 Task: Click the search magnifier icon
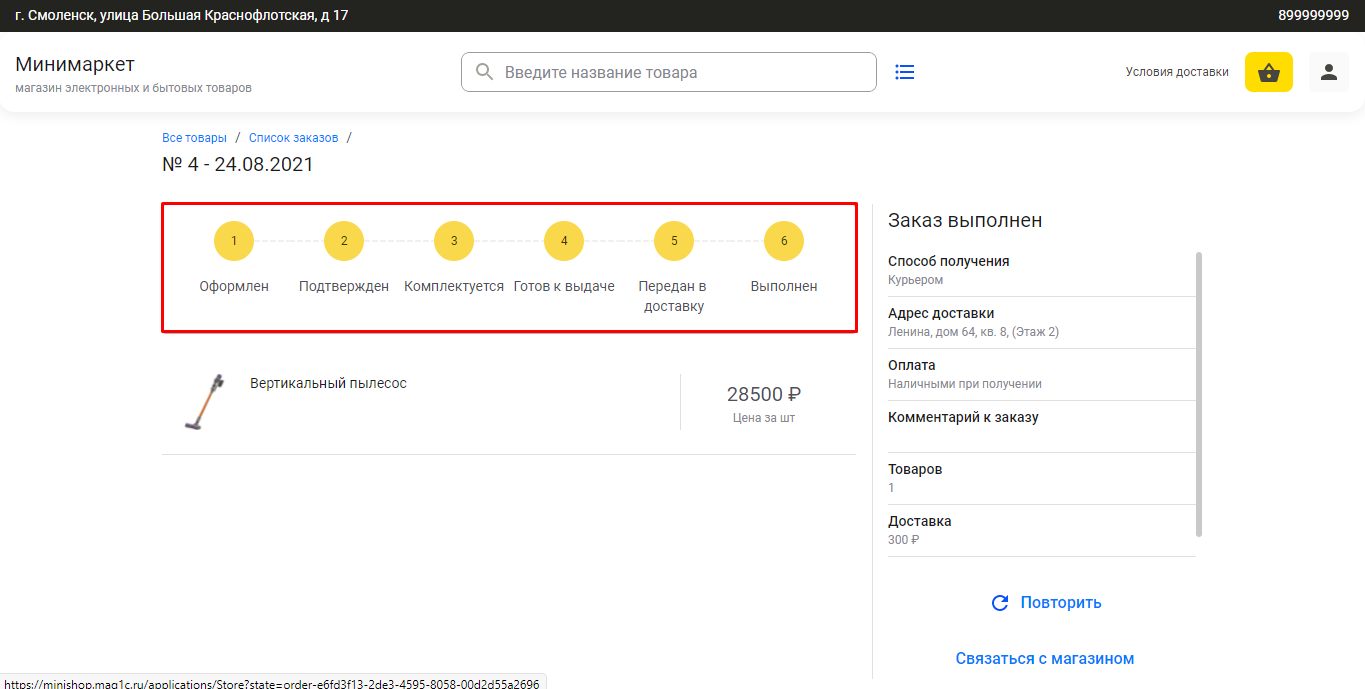coord(485,72)
